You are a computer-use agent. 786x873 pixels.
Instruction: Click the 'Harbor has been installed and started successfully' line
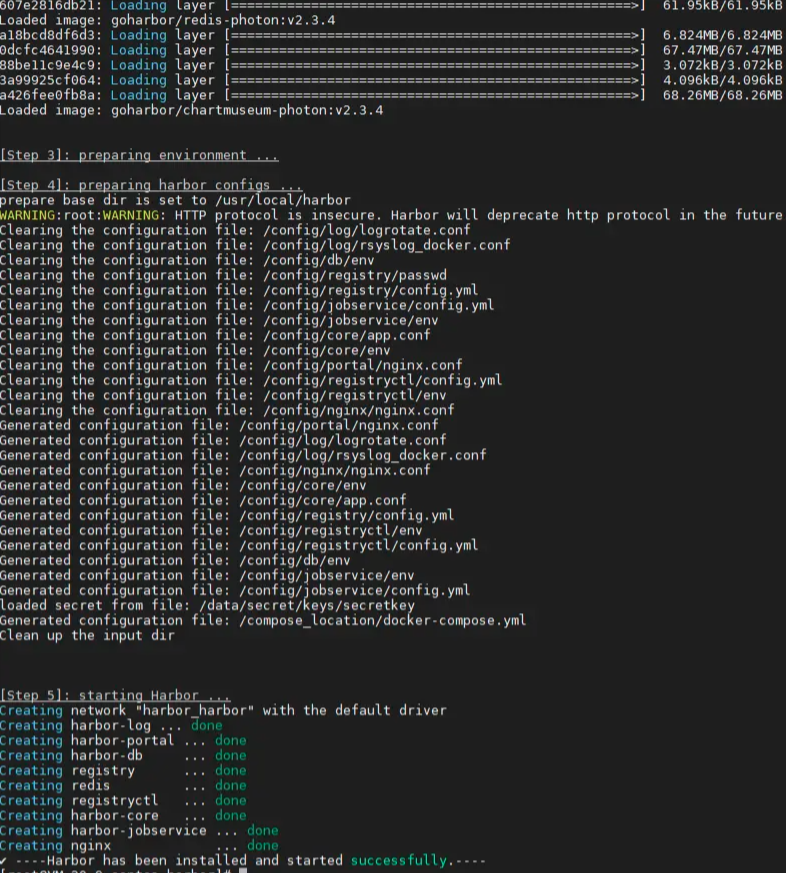pyautogui.click(x=243, y=861)
